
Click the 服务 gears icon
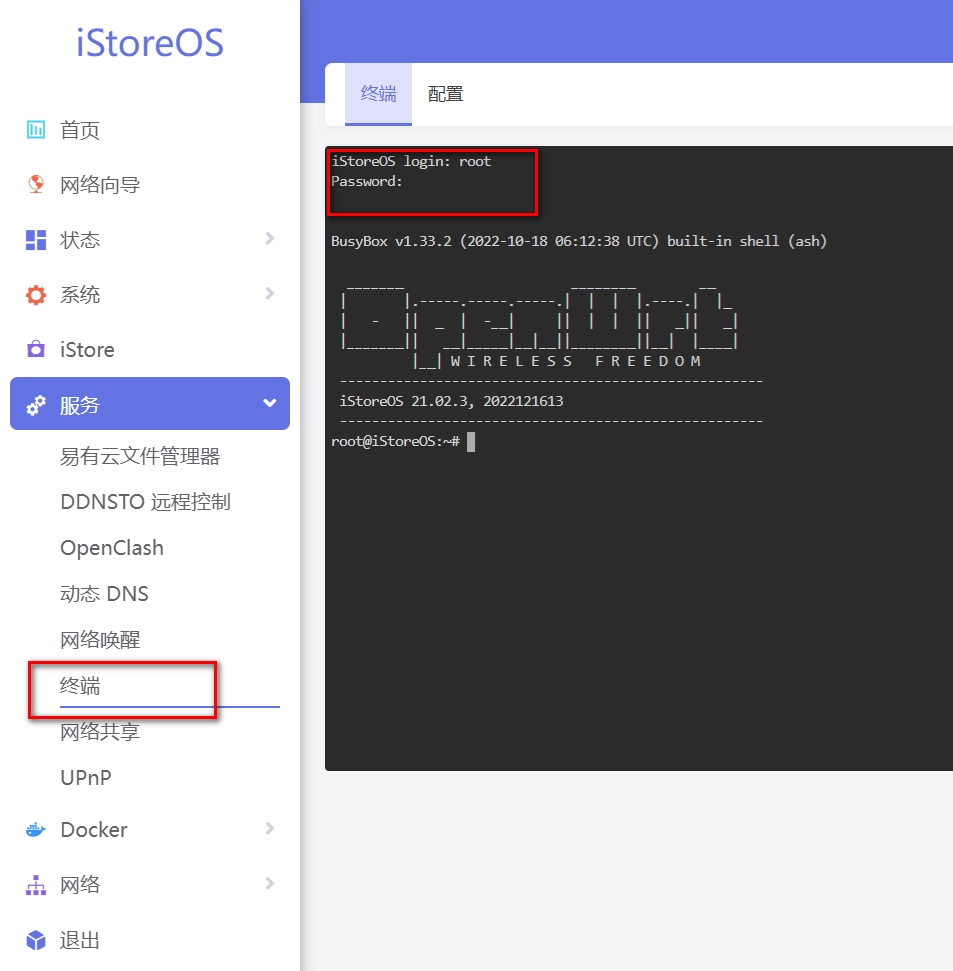click(36, 405)
